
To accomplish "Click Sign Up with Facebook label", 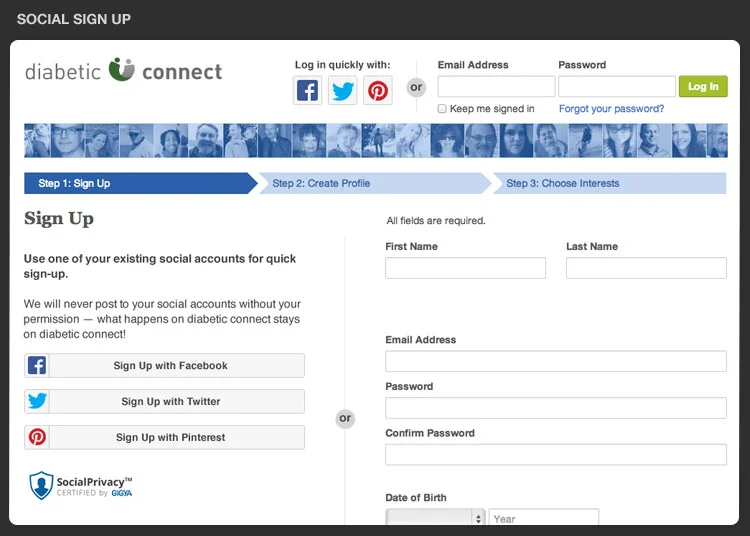I will [170, 365].
